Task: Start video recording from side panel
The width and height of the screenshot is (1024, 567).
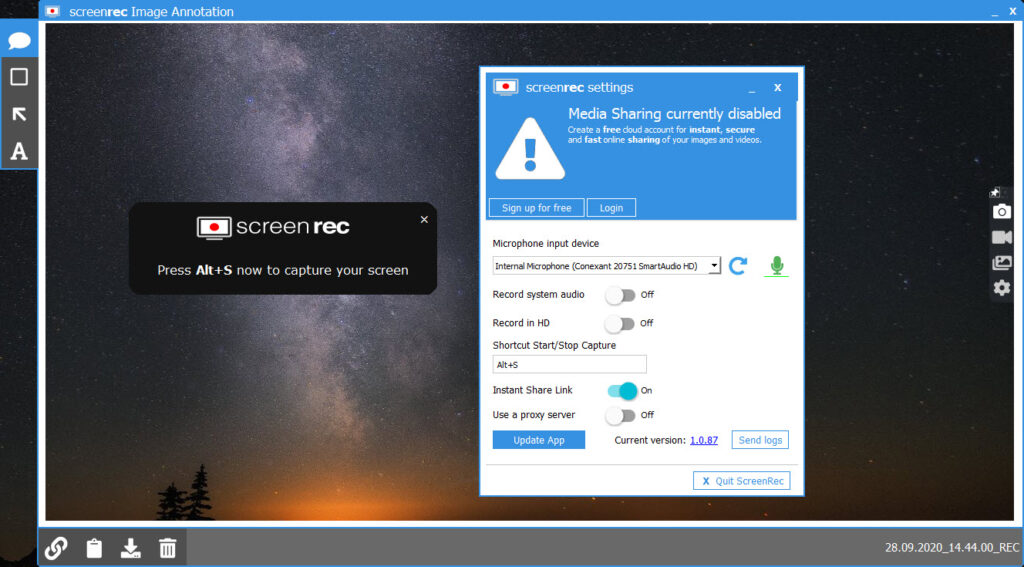Action: point(1002,237)
